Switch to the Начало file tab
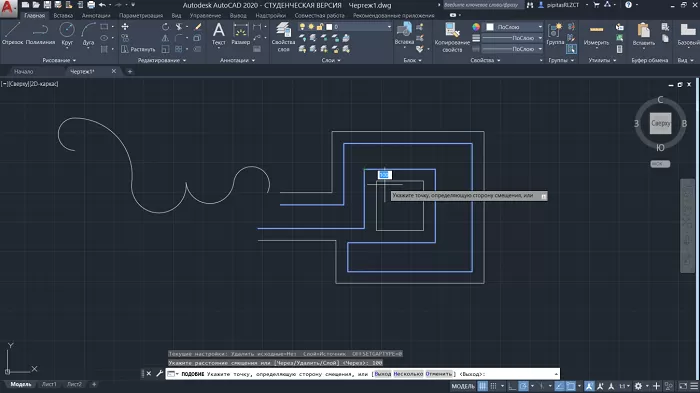 coord(23,71)
